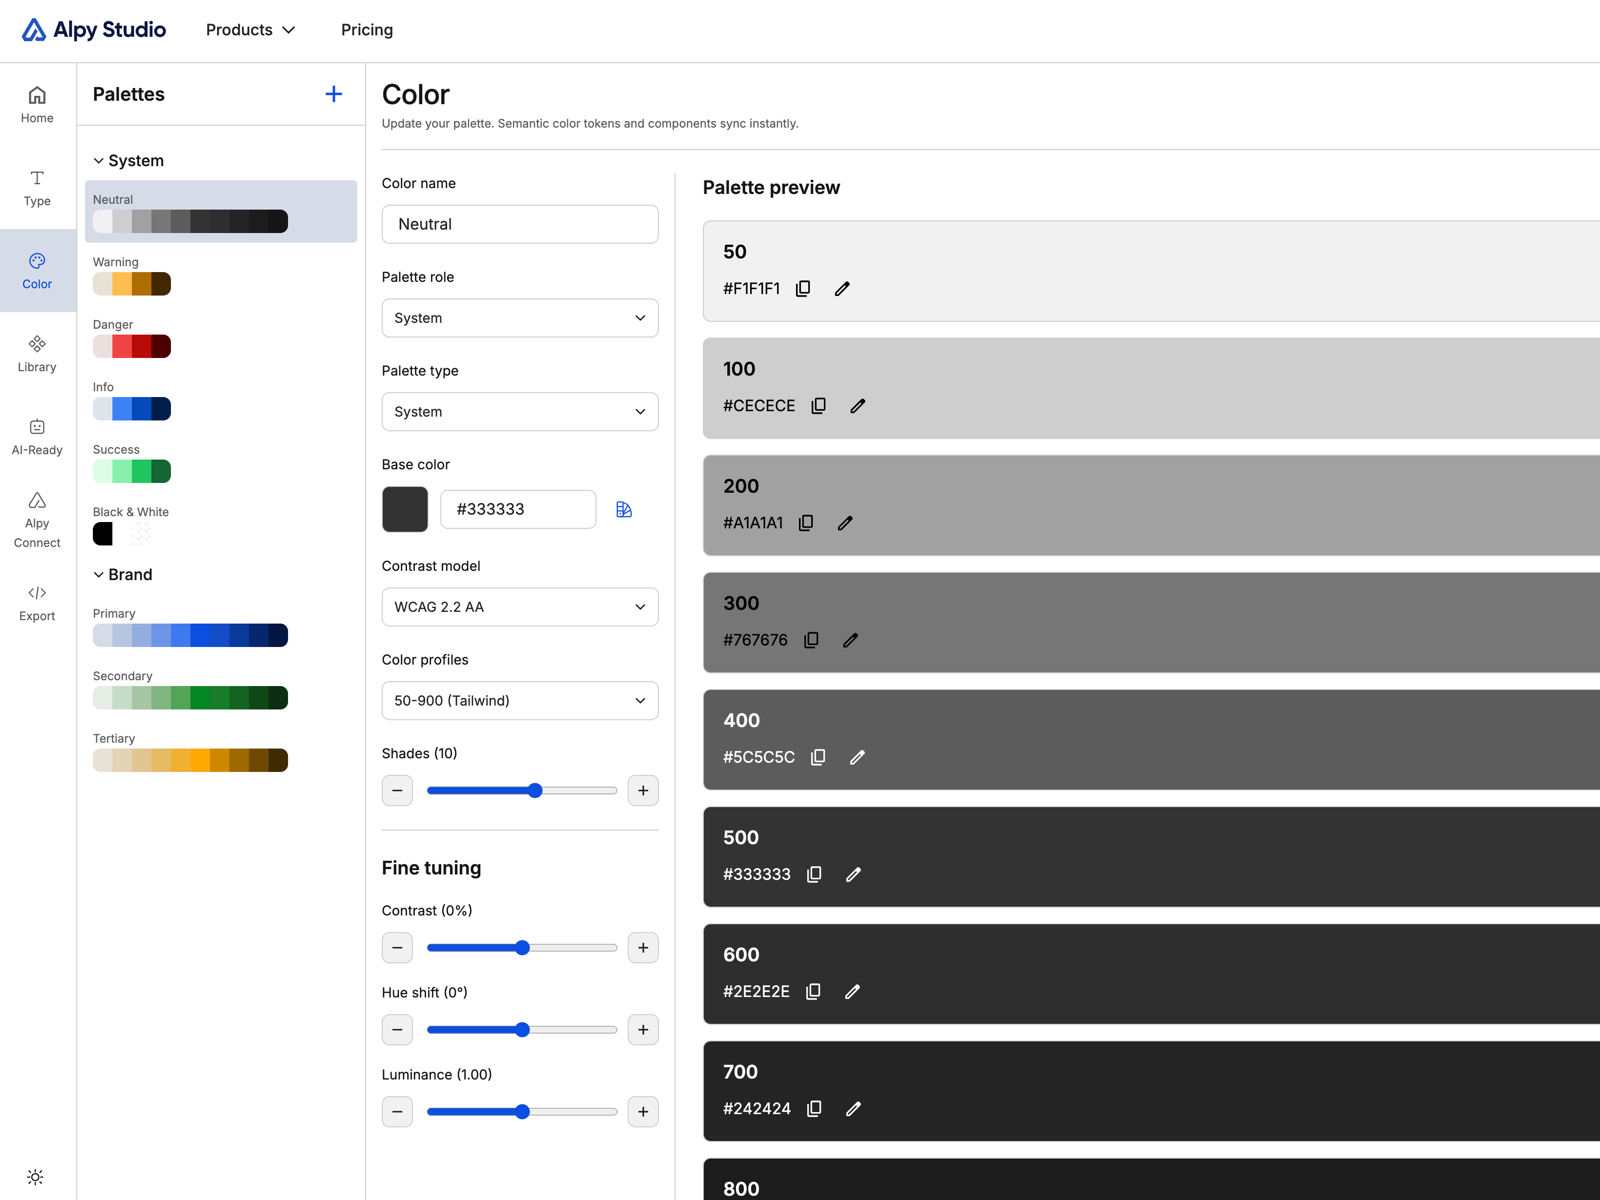Decrease Hue shift with minus button

tap(397, 1029)
